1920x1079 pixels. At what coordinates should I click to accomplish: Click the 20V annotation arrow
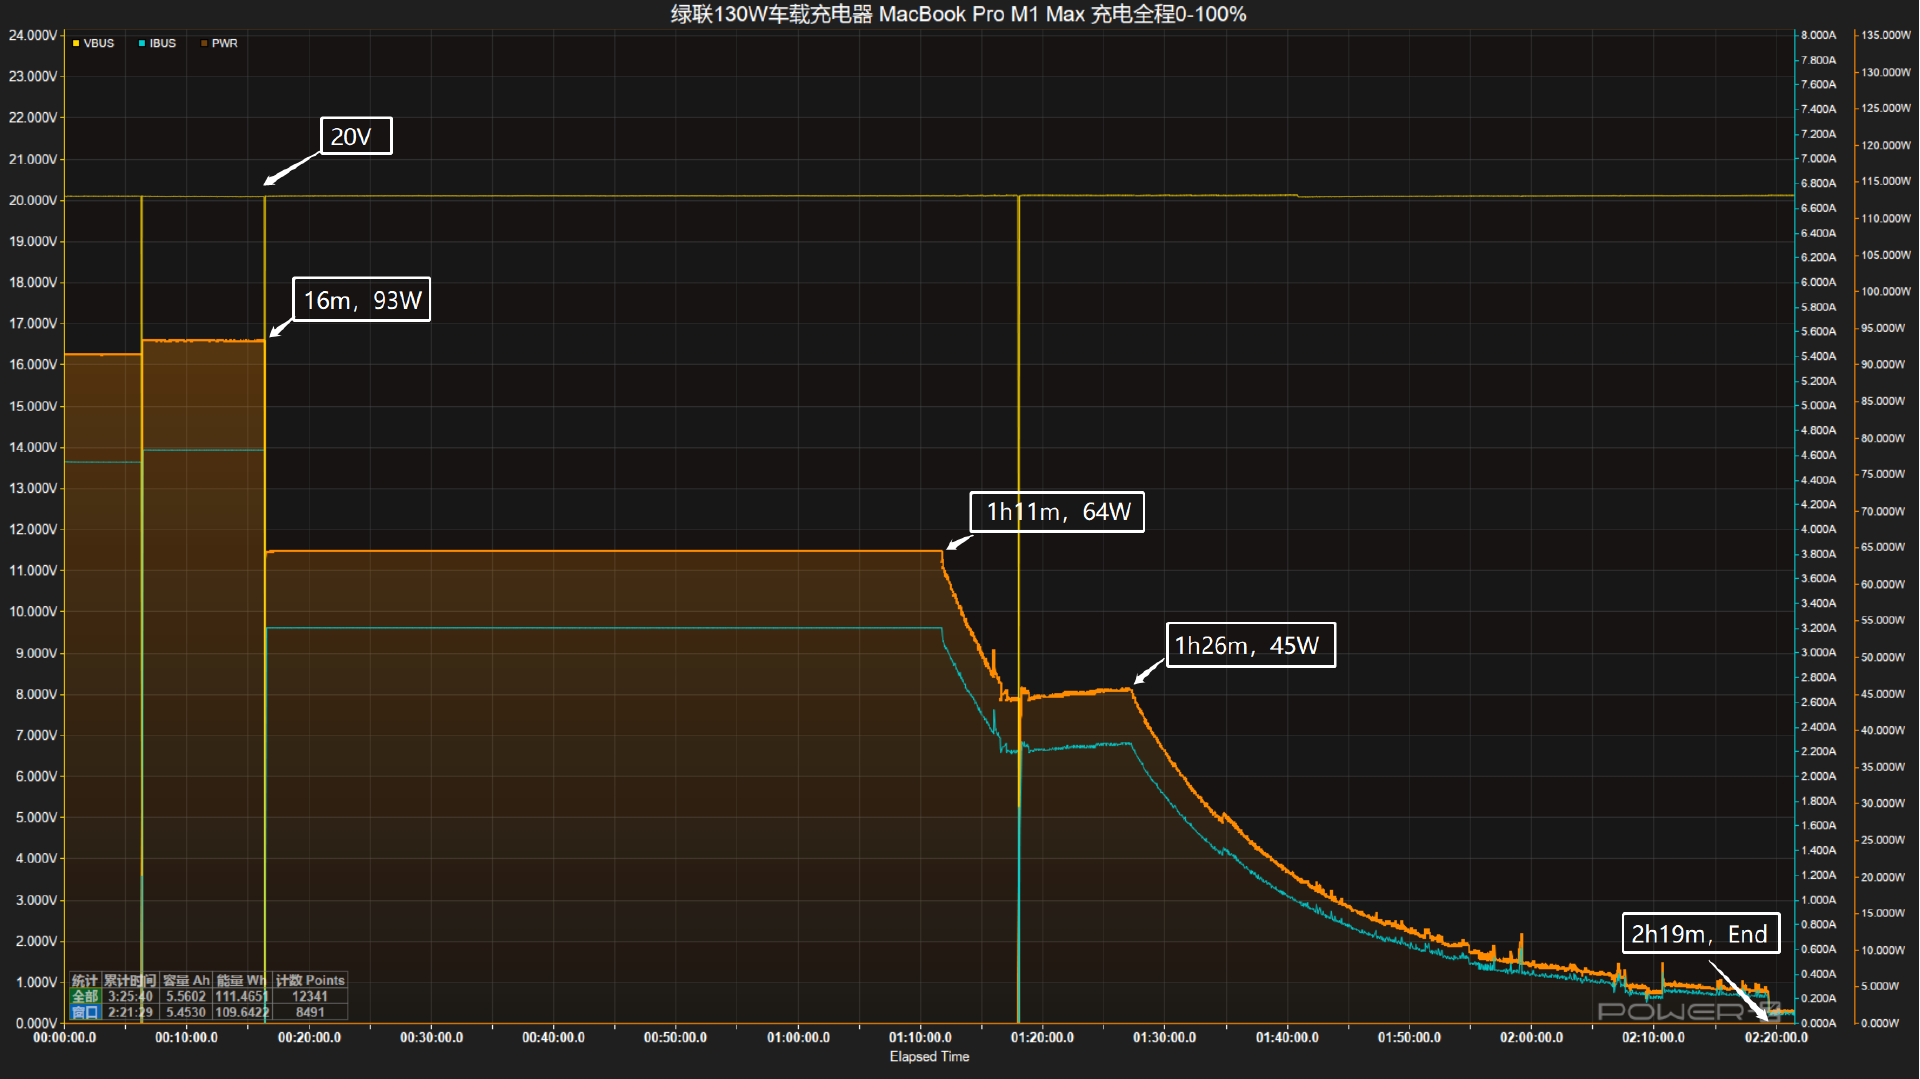(286, 168)
